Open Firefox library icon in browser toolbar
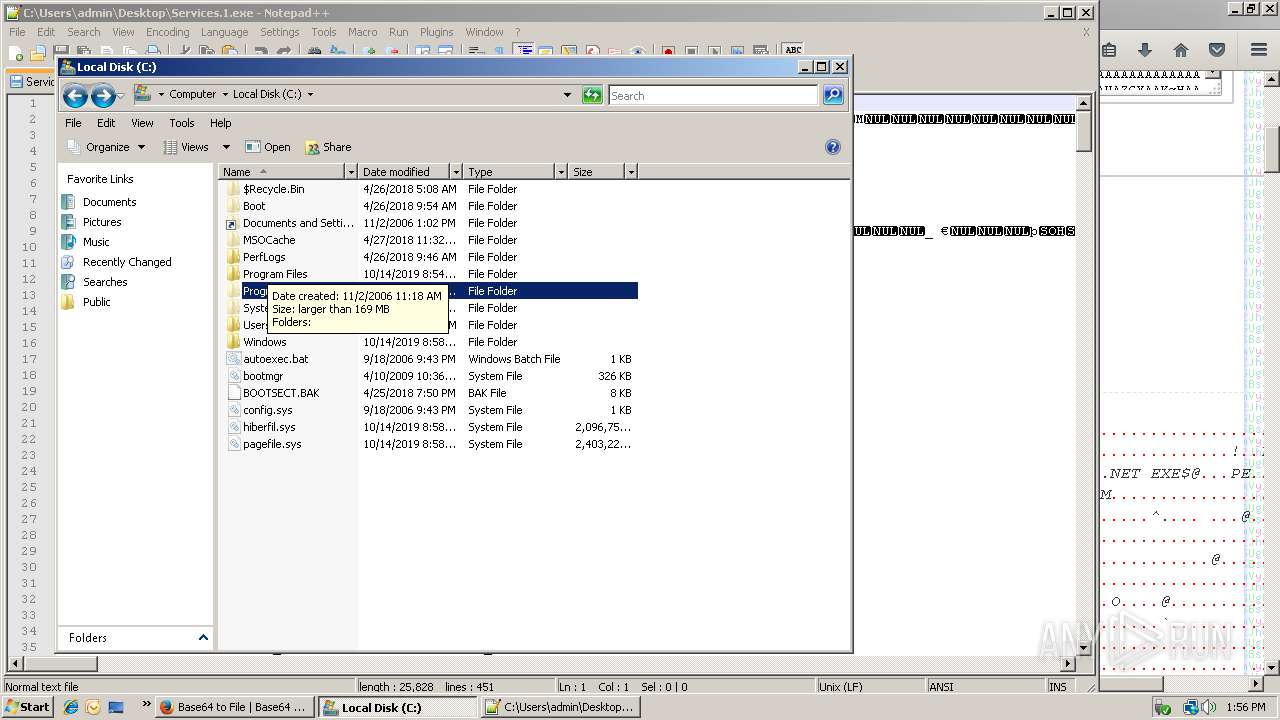This screenshot has width=1280, height=720. click(x=1109, y=50)
